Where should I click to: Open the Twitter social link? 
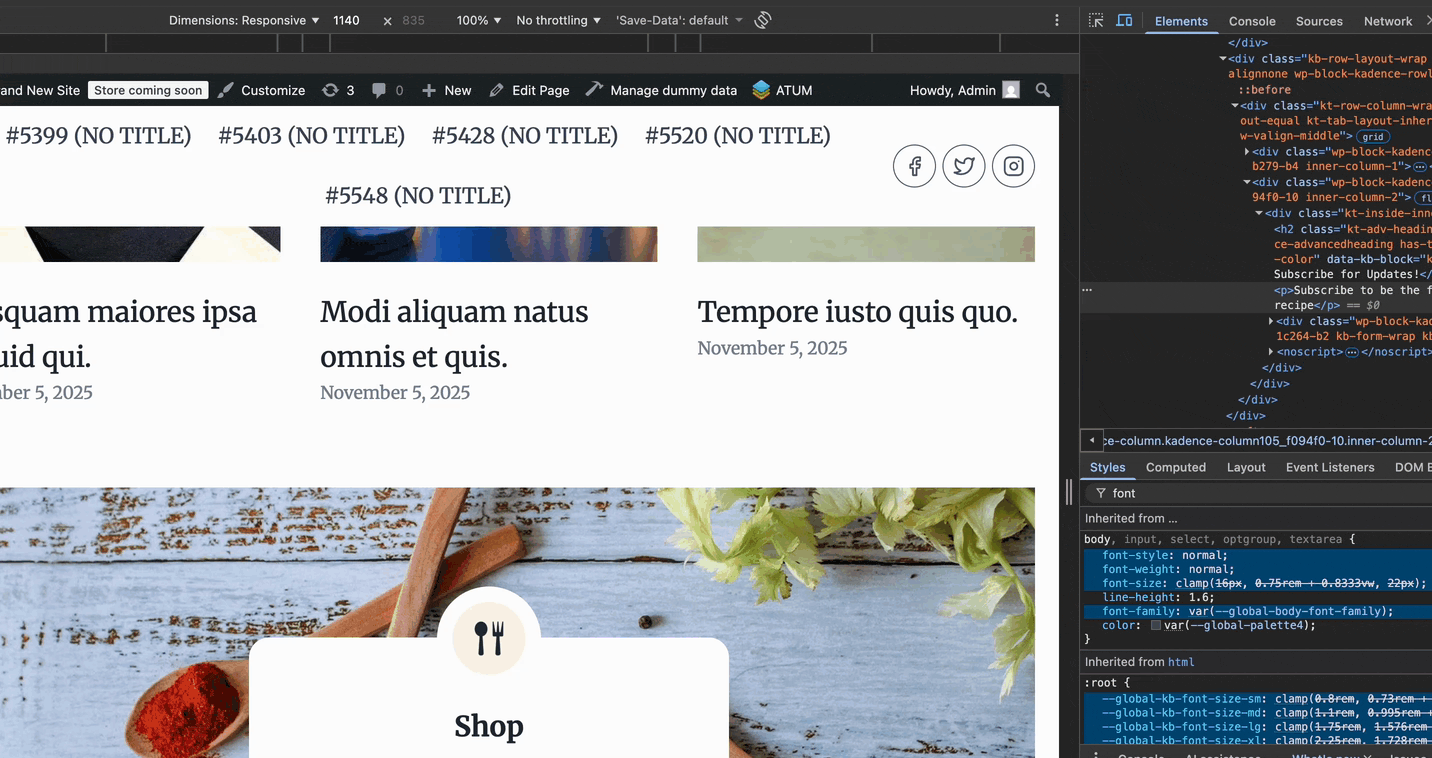point(963,166)
